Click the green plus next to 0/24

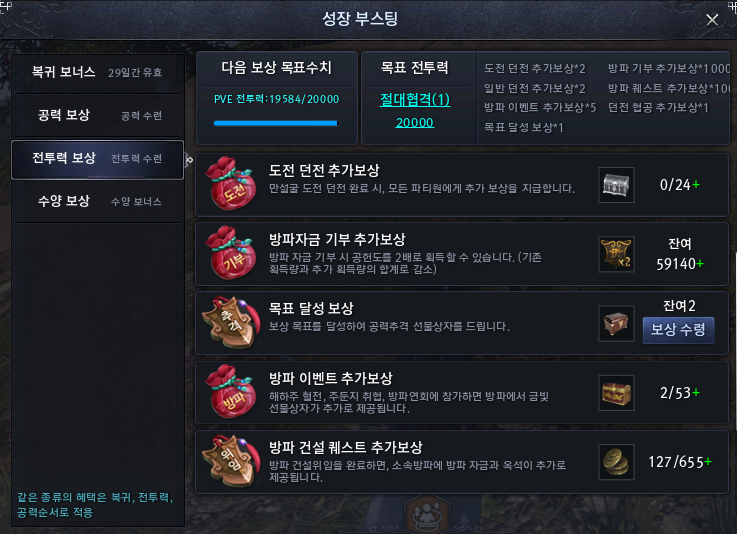[x=696, y=185]
